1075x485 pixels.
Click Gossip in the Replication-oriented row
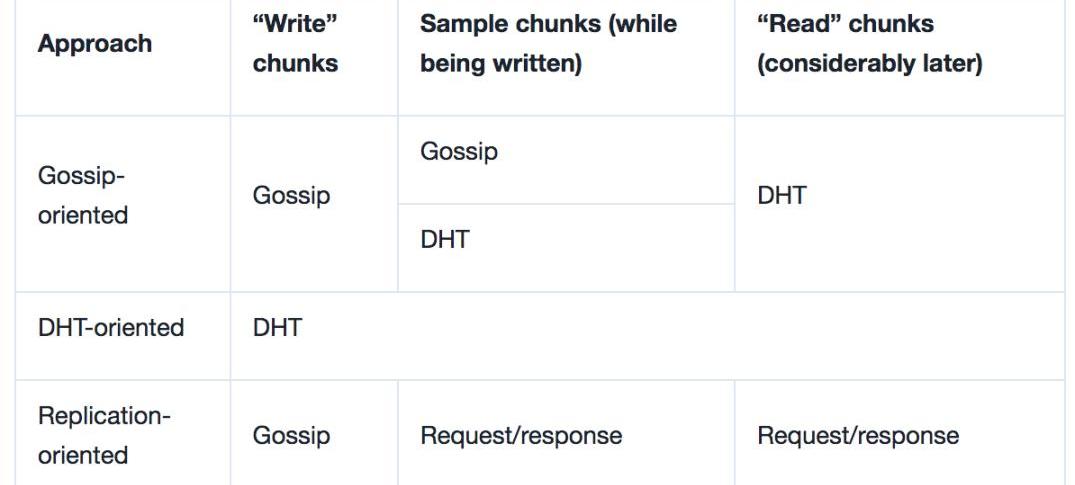pos(291,436)
